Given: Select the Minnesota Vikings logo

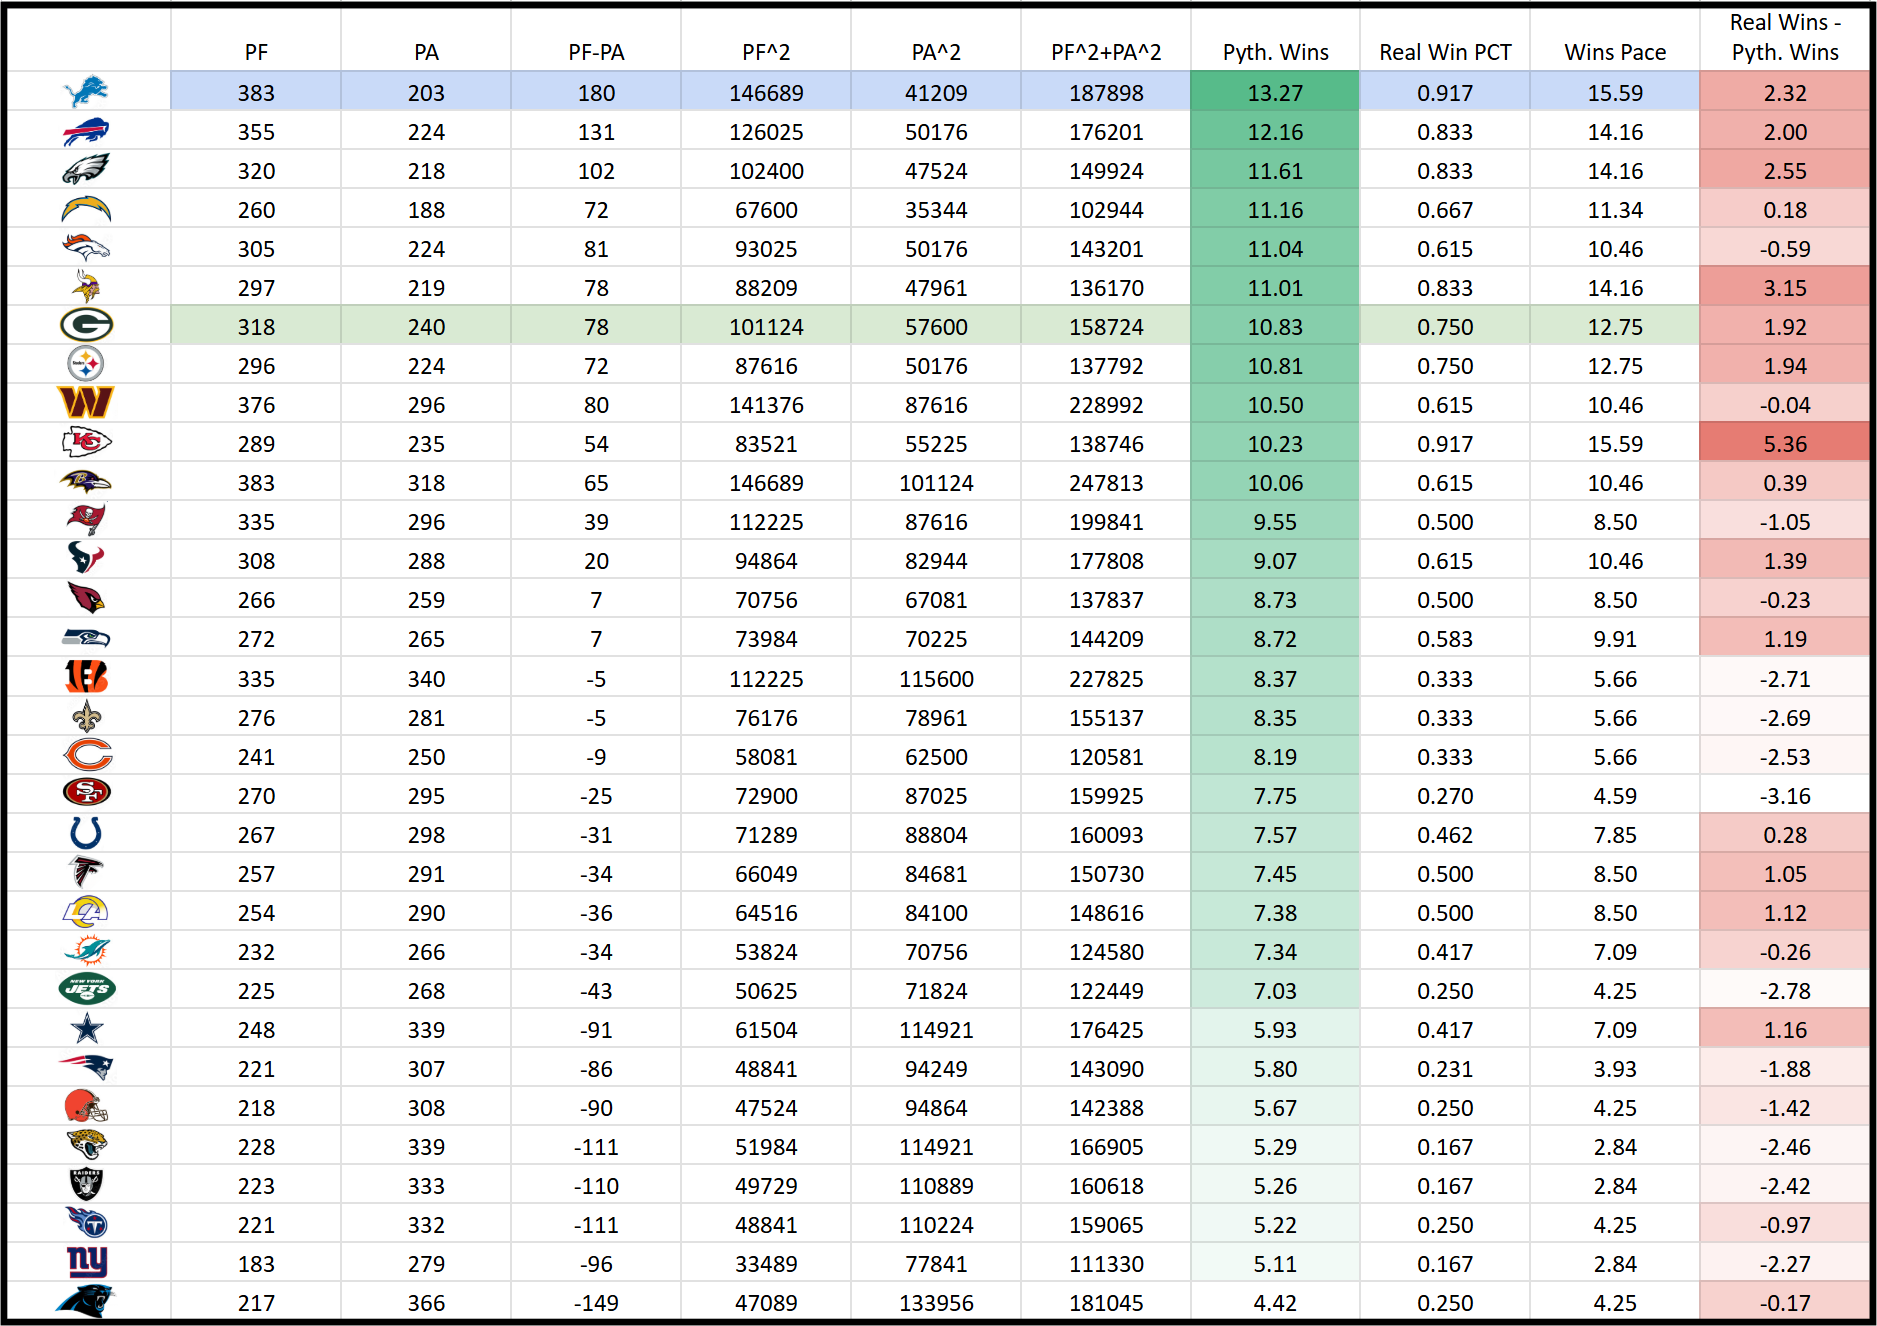Looking at the screenshot, I should coord(86,287).
